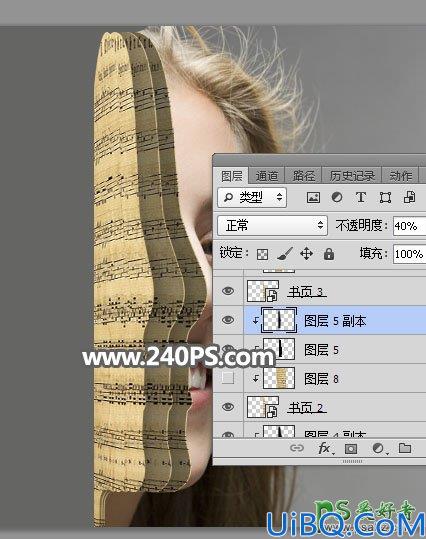This screenshot has height=539, width=426.
Task: Filter layers by shape icon
Action: (x=385, y=198)
